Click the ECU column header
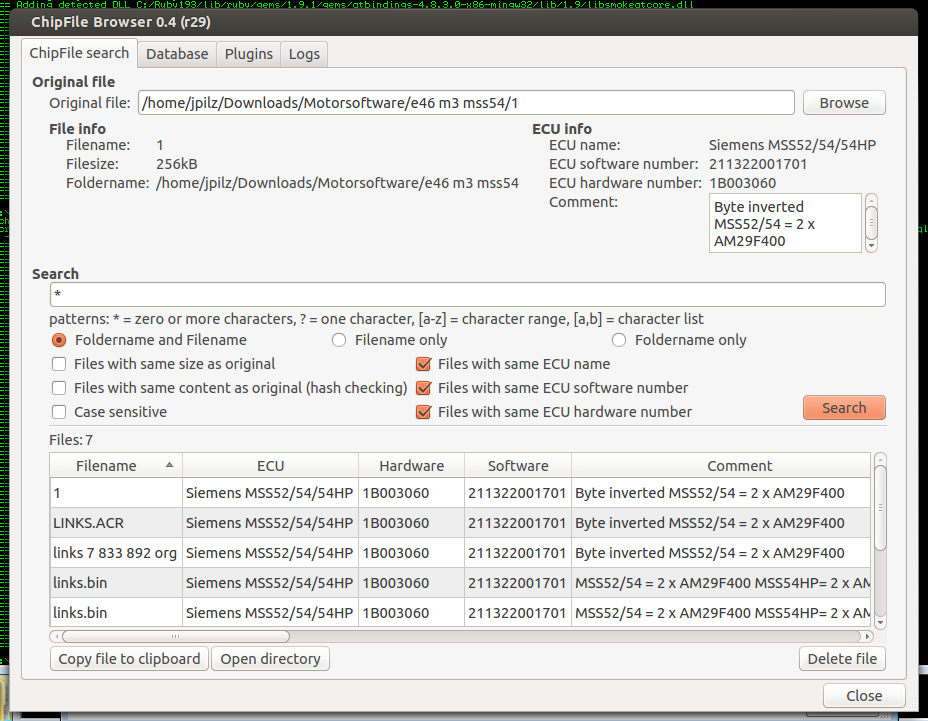 tap(270, 466)
